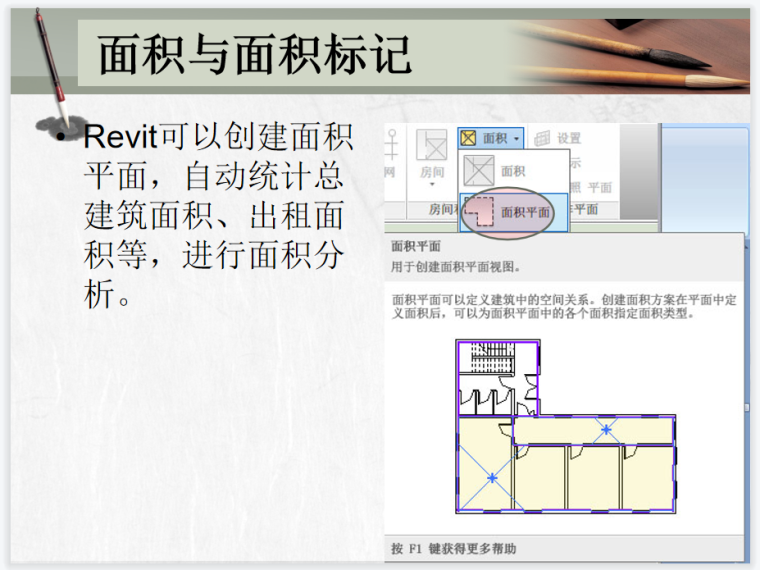Click the 设置 button label

point(569,138)
